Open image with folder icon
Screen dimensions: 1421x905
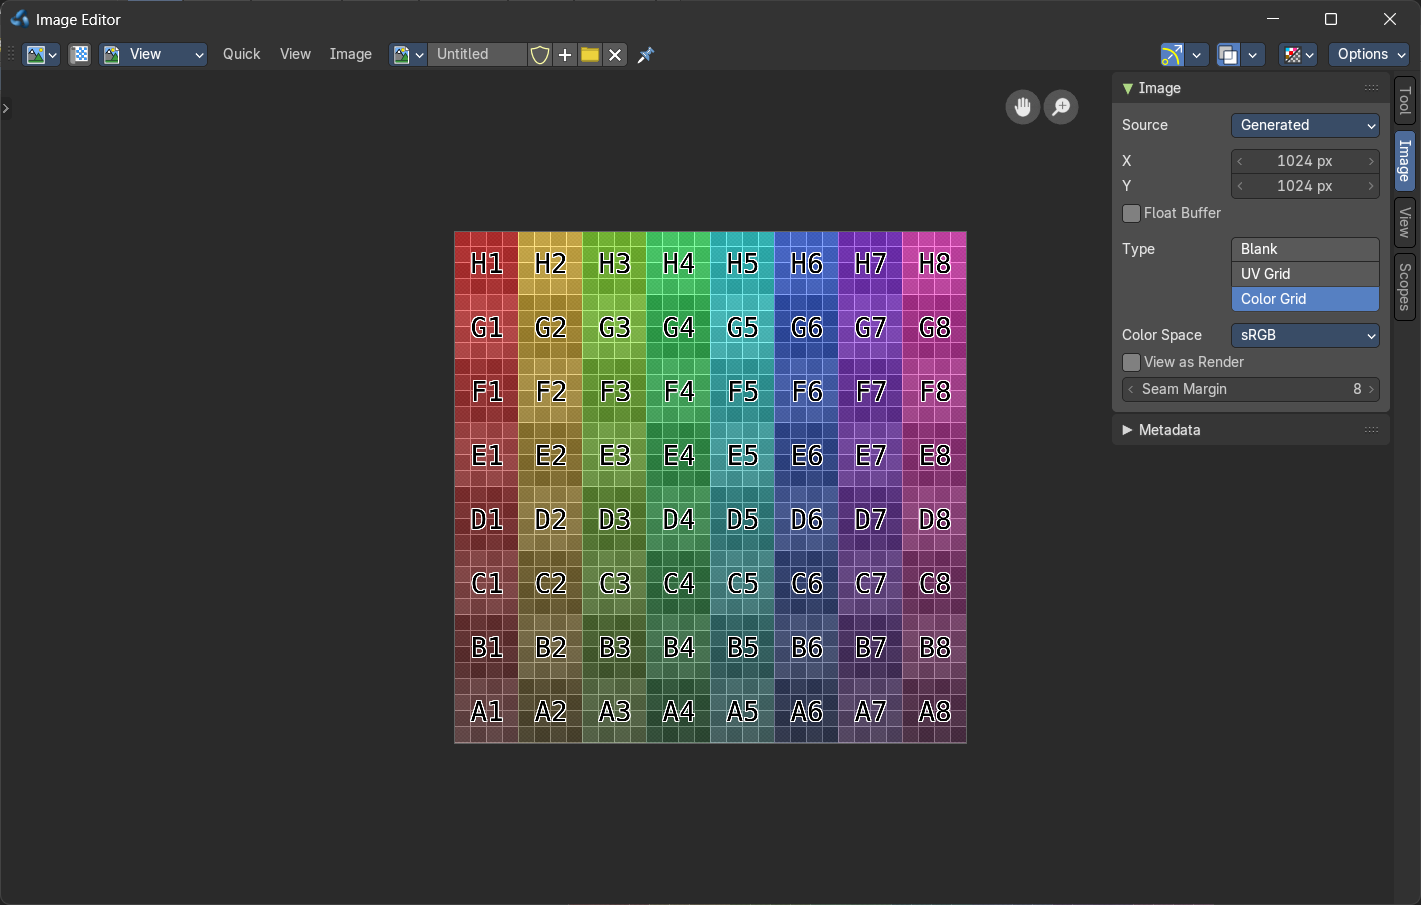click(590, 55)
